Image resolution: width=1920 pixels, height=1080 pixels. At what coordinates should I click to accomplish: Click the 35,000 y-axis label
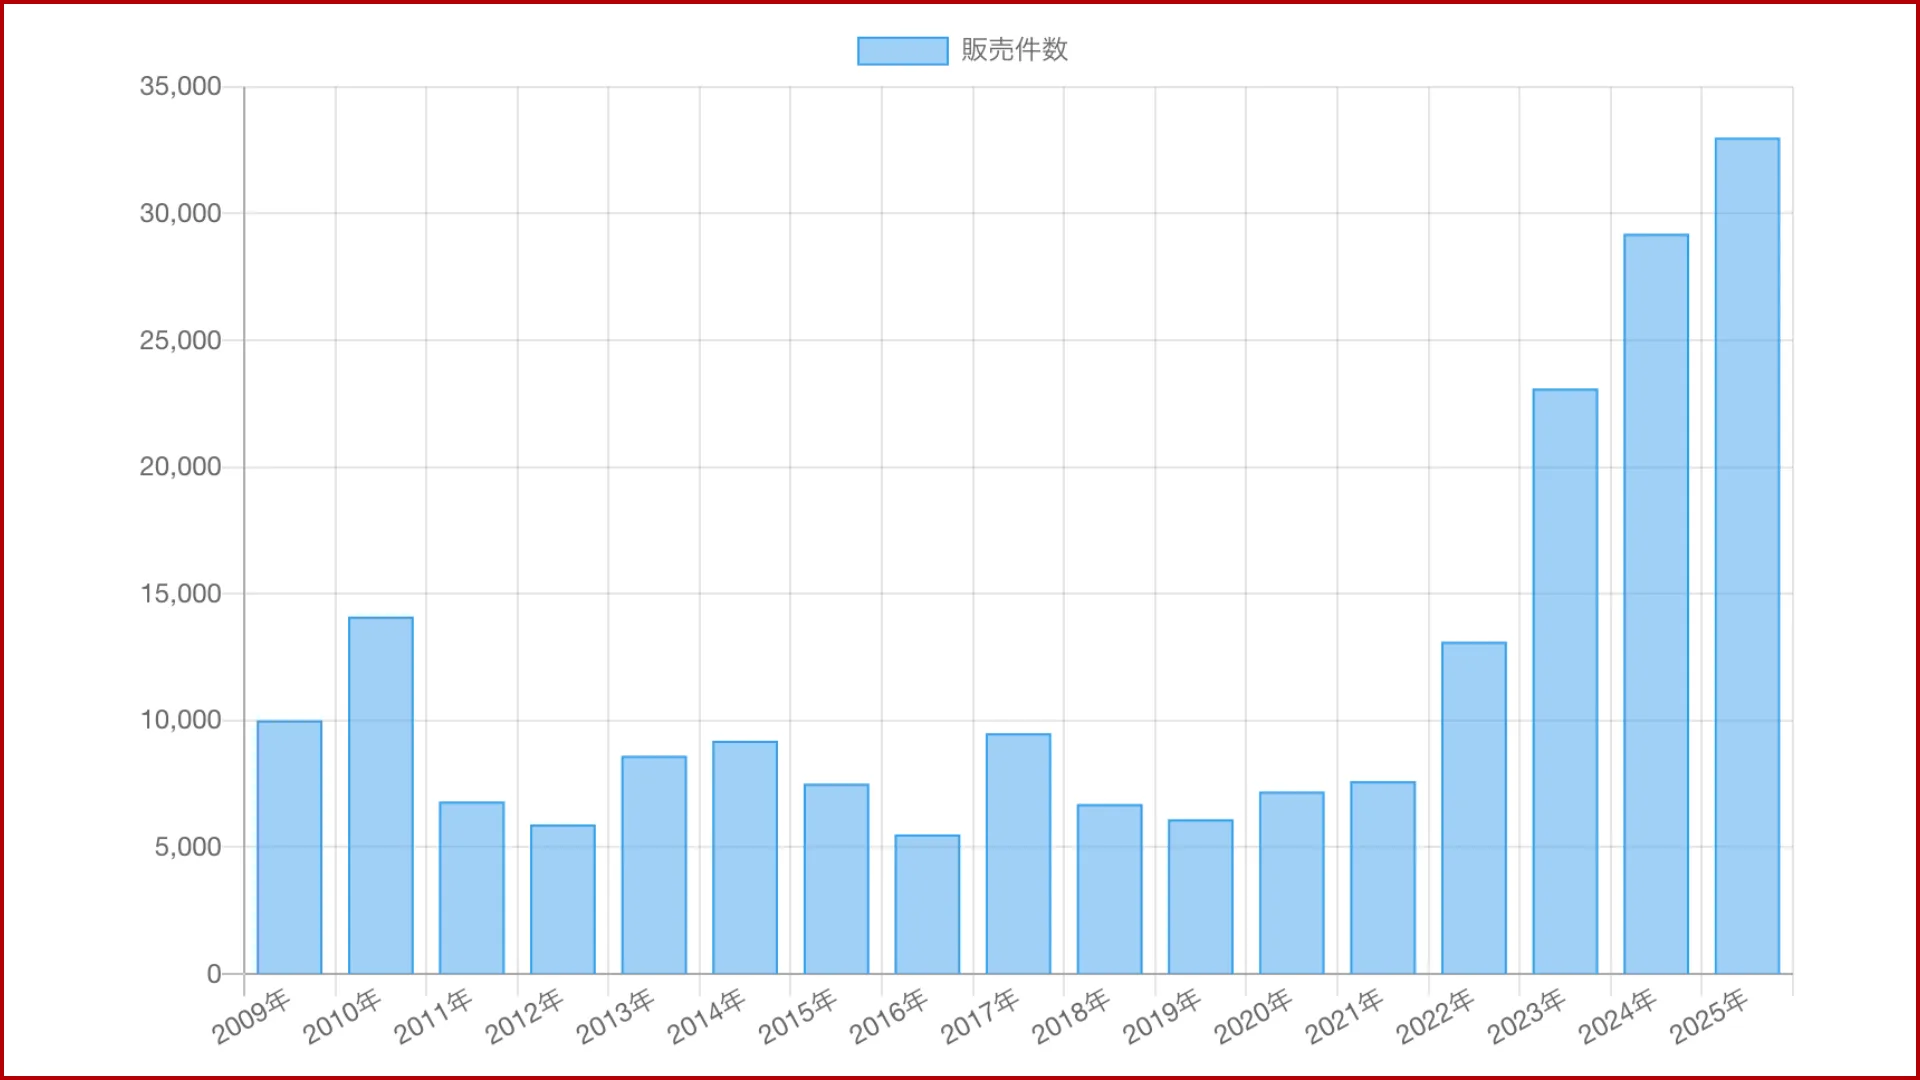click(181, 87)
